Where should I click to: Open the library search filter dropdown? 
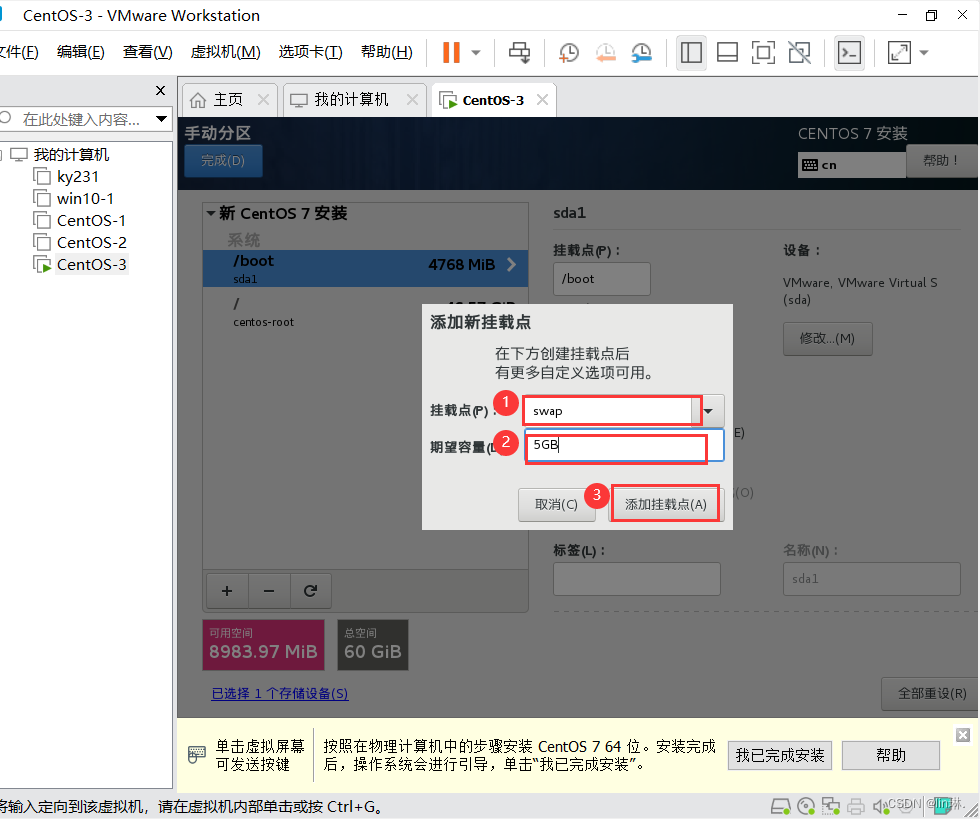(x=162, y=119)
